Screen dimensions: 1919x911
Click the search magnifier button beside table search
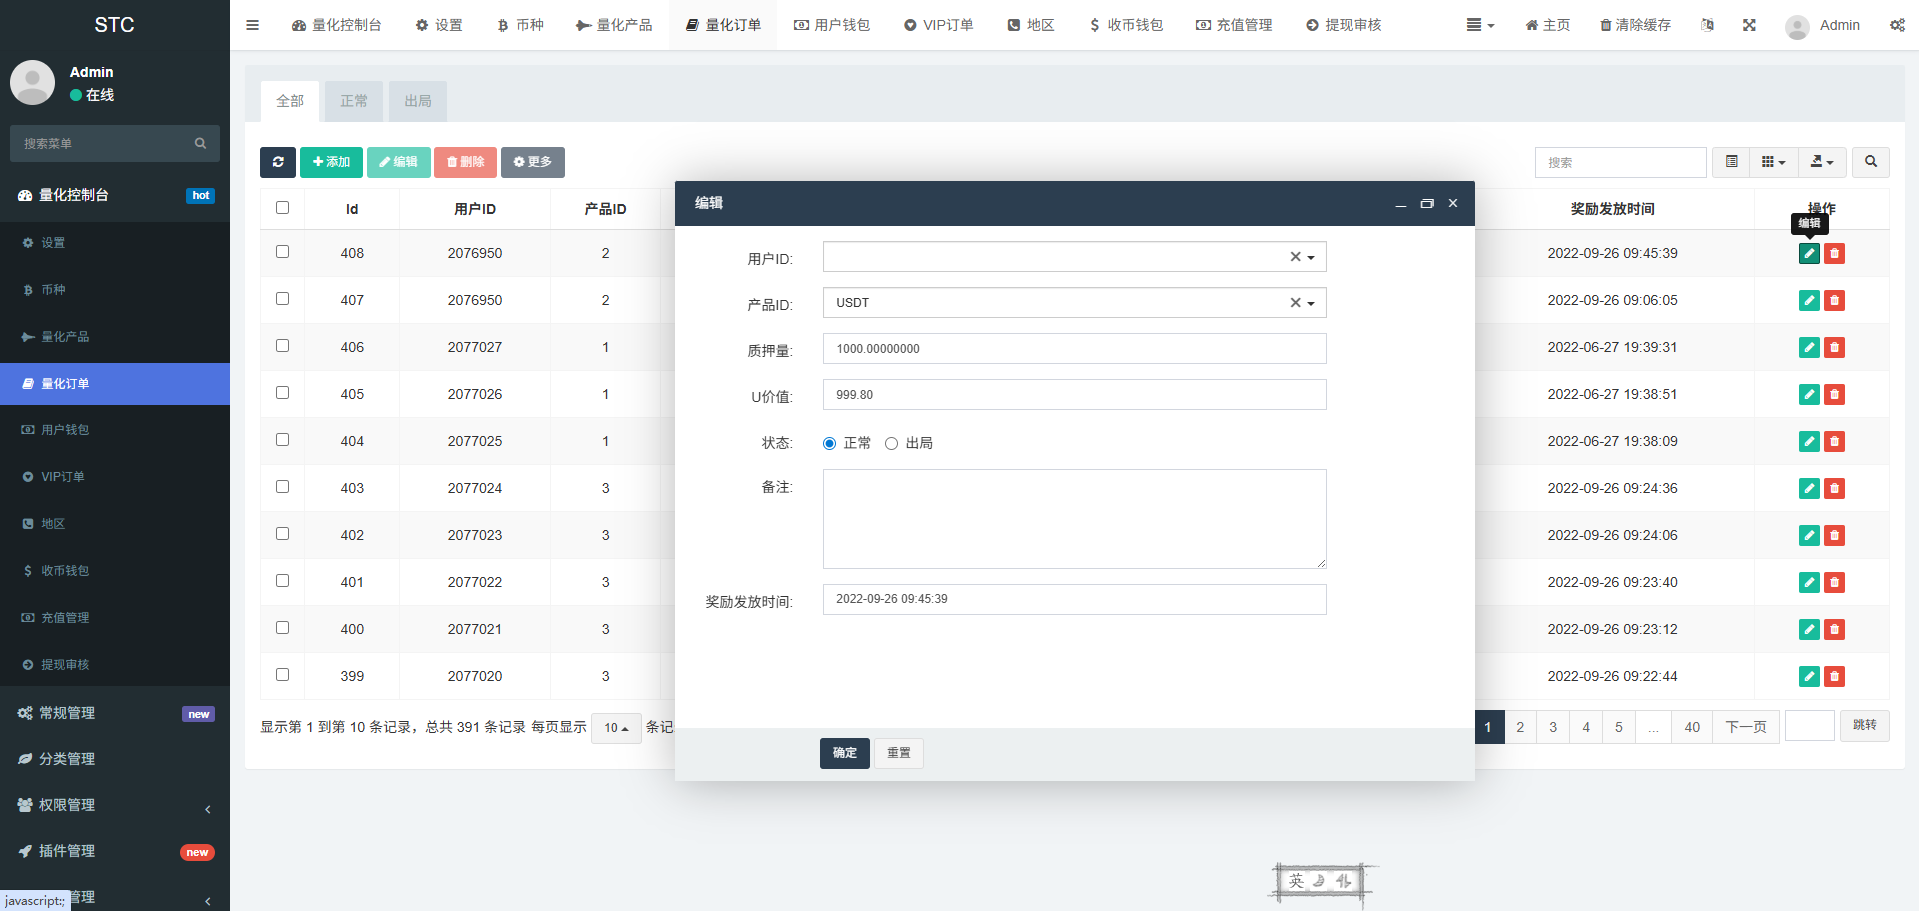(x=1870, y=162)
